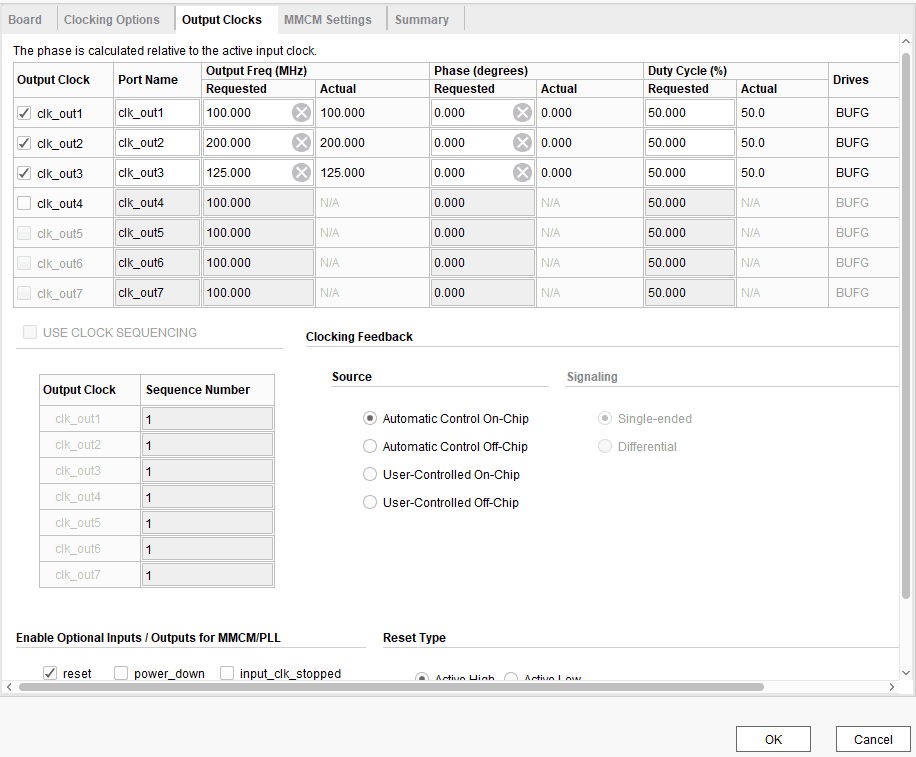916x757 pixels.
Task: Uncheck the clk_out2 output clock
Action: point(25,143)
